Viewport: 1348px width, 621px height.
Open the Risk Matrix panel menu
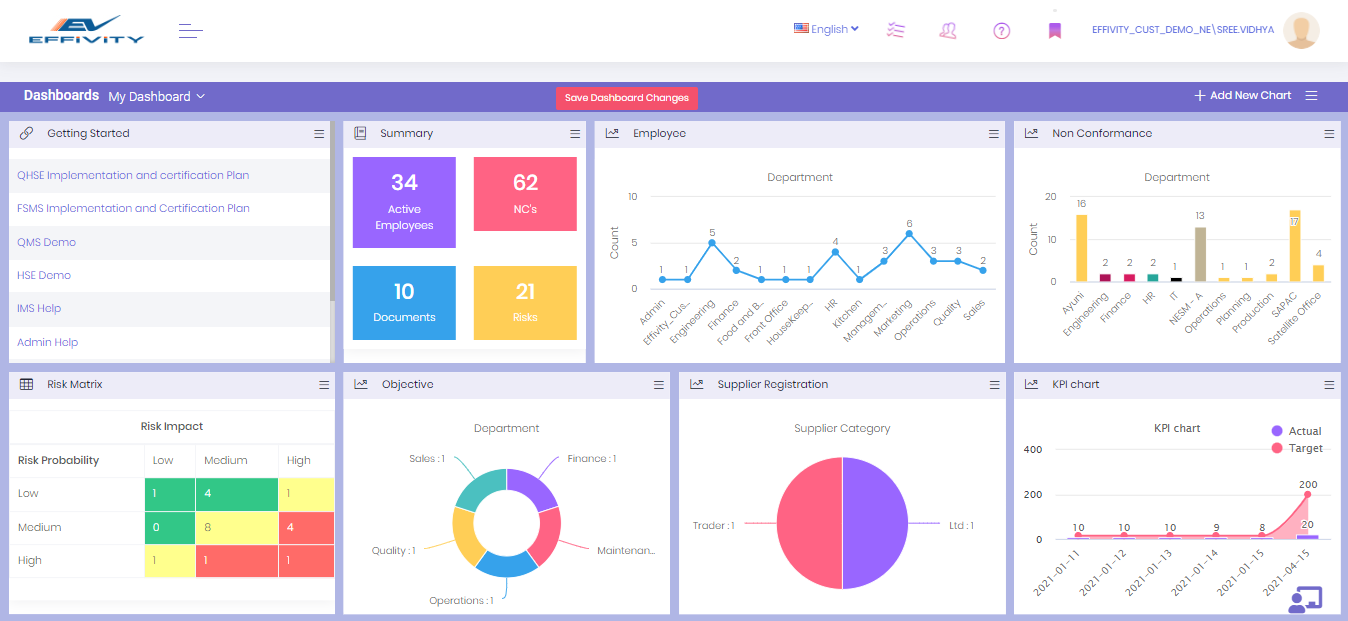323,383
